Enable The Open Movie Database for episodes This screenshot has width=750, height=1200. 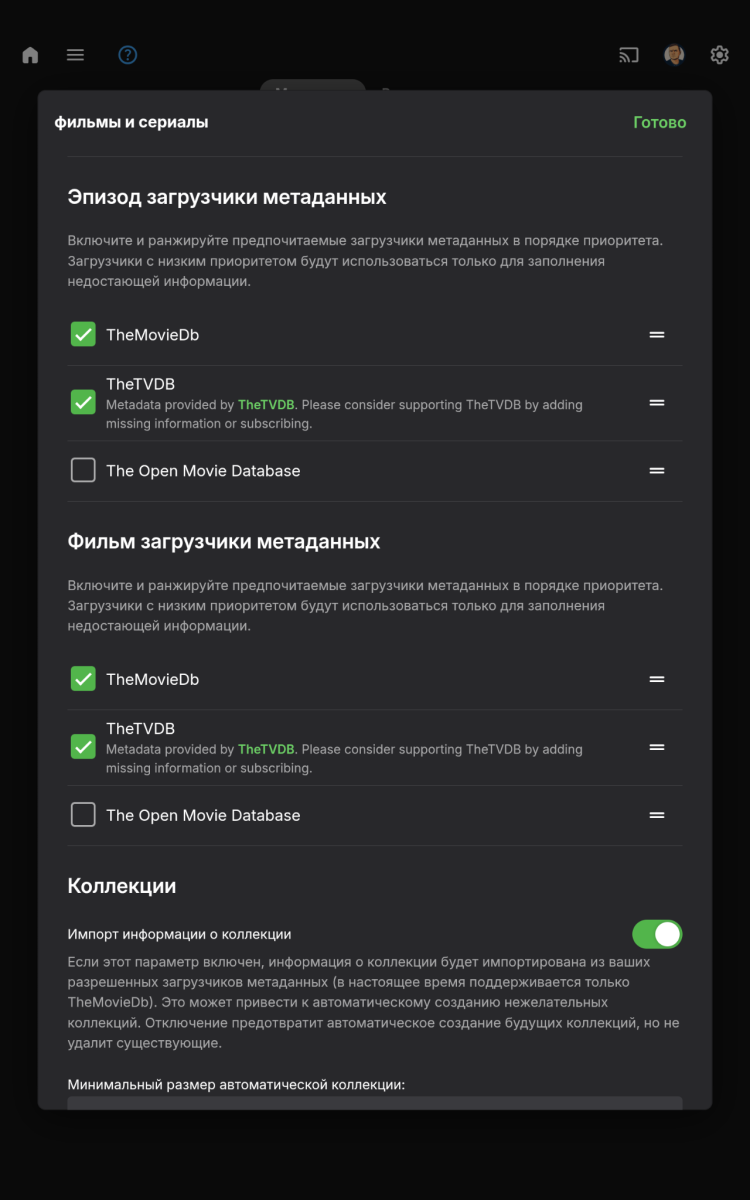pos(83,470)
